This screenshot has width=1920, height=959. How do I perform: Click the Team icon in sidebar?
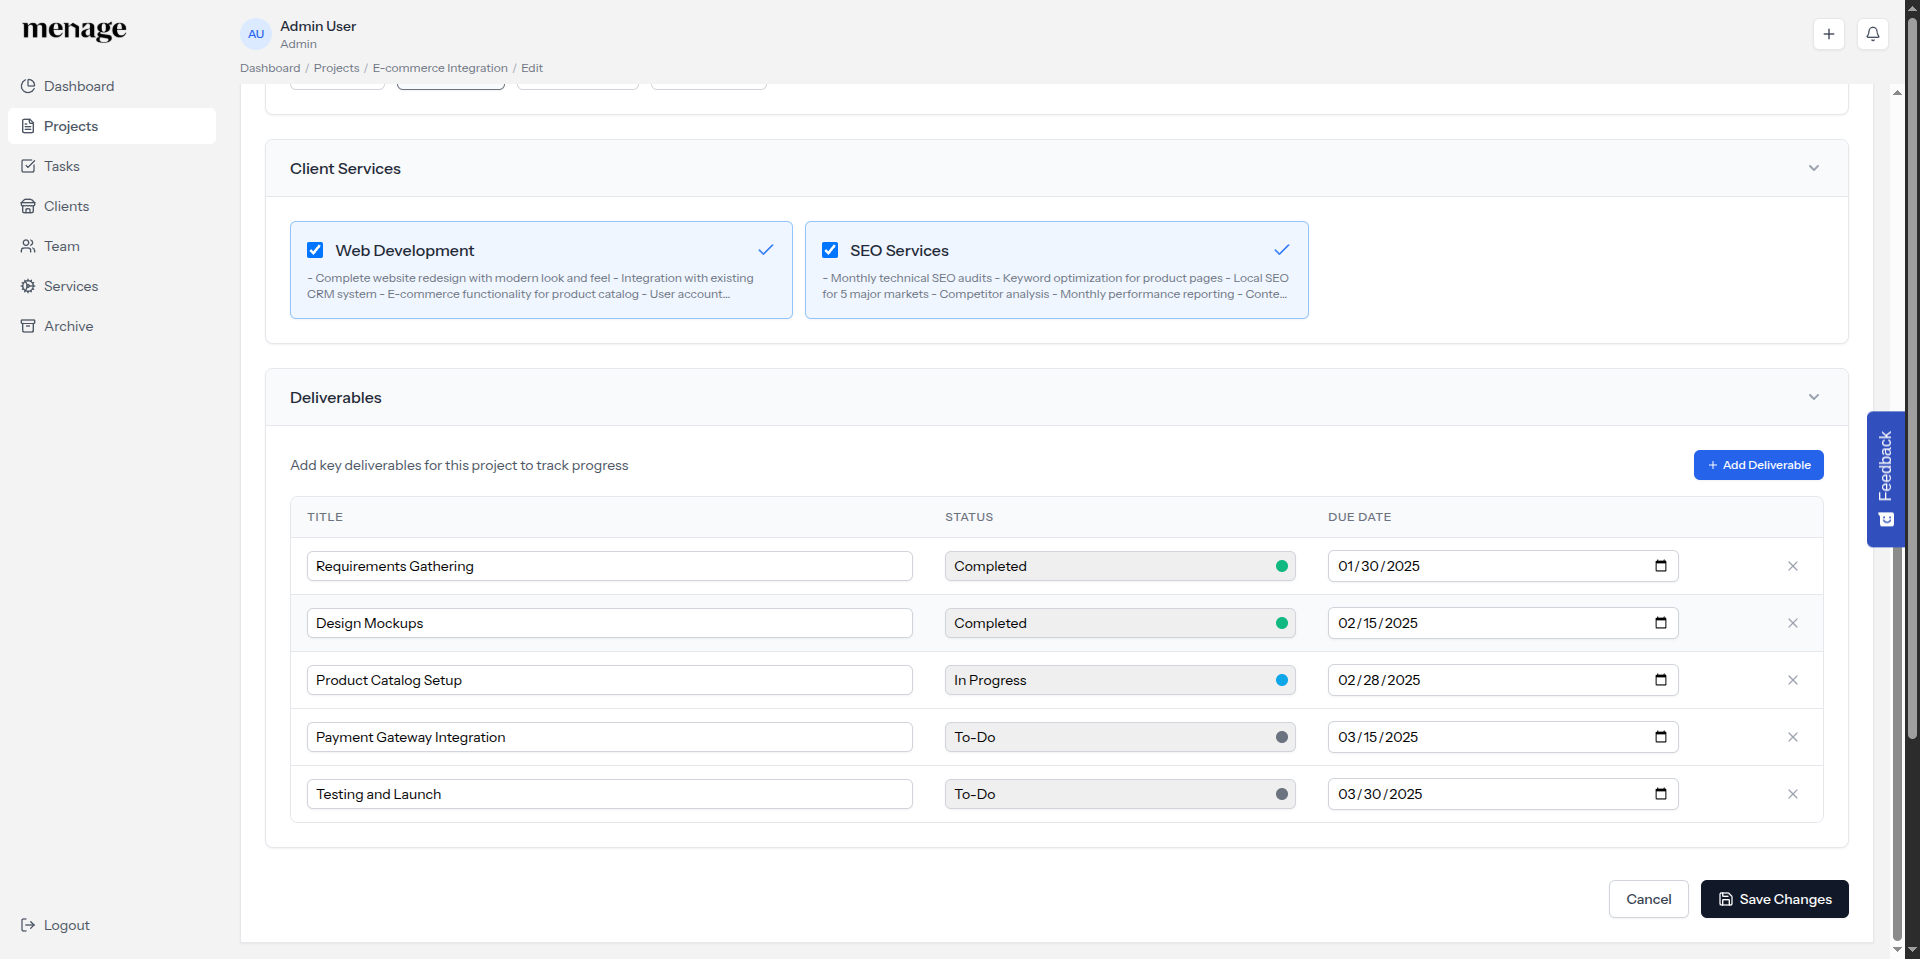coord(28,246)
